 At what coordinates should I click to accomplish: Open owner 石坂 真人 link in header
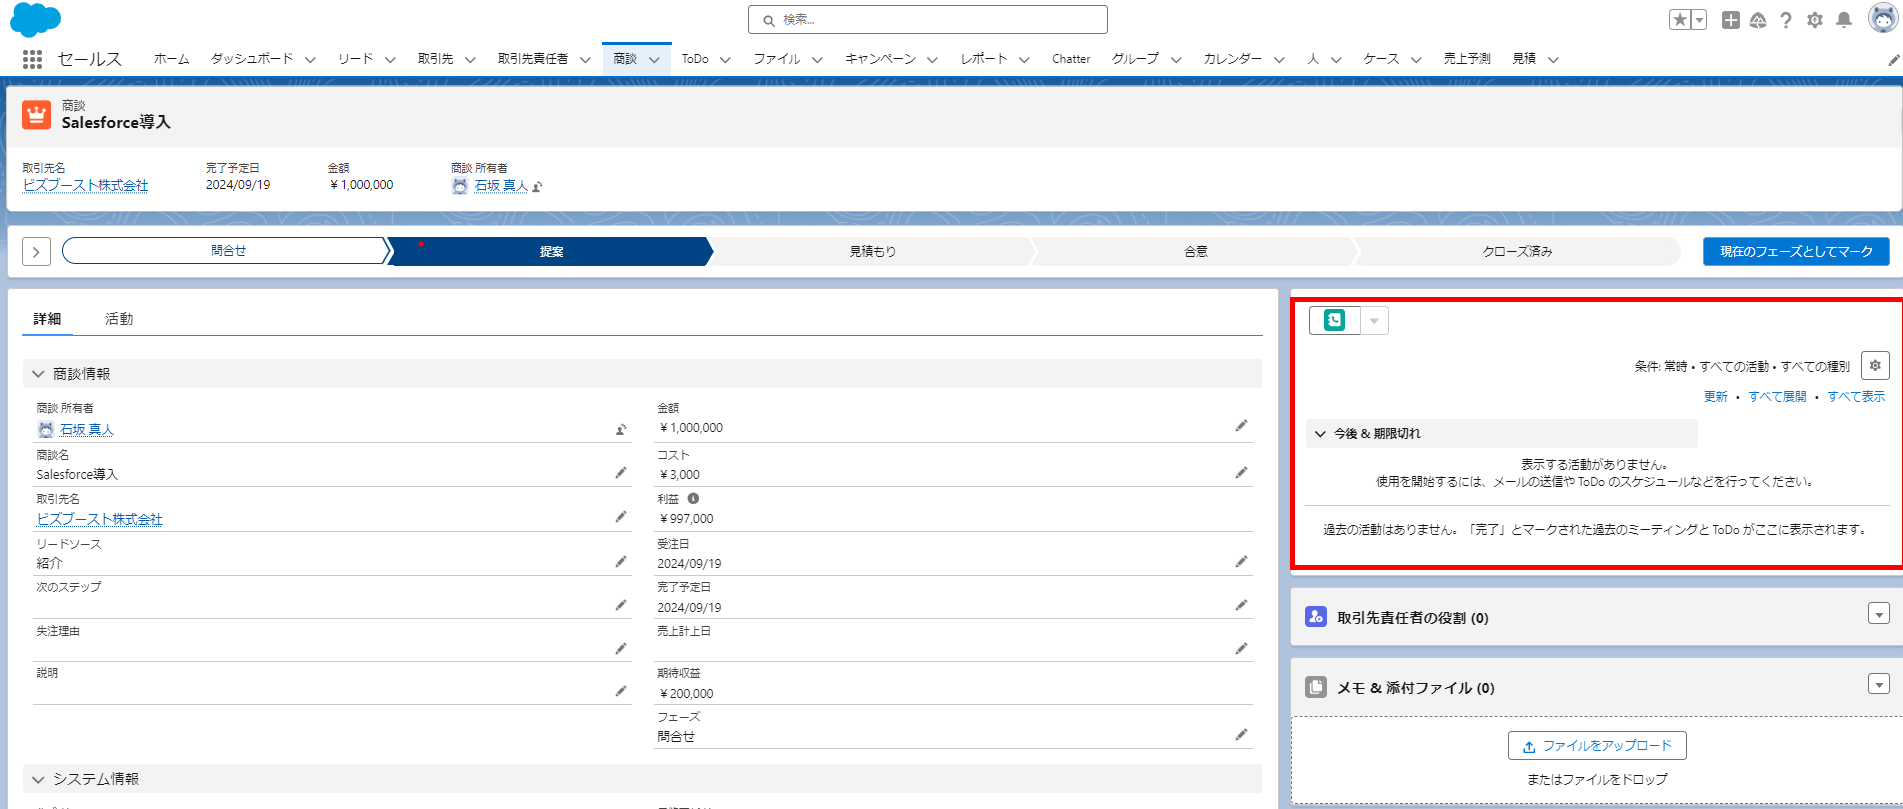point(501,186)
